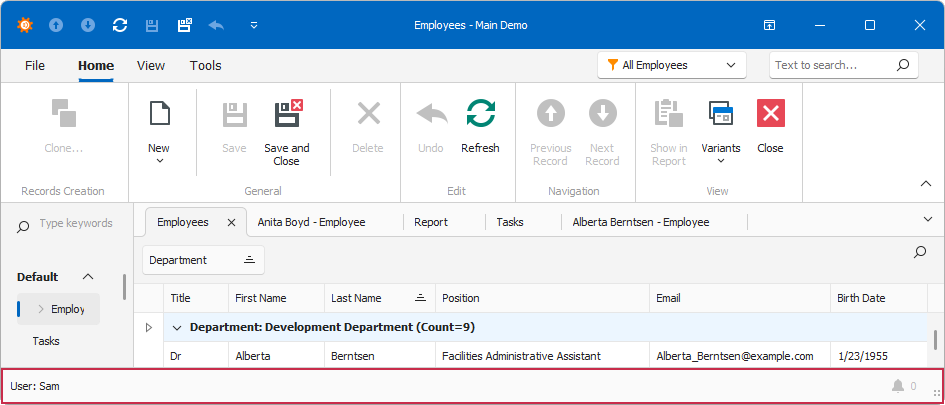Click the notification bell in status bar
The height and width of the screenshot is (405, 945).
898,386
